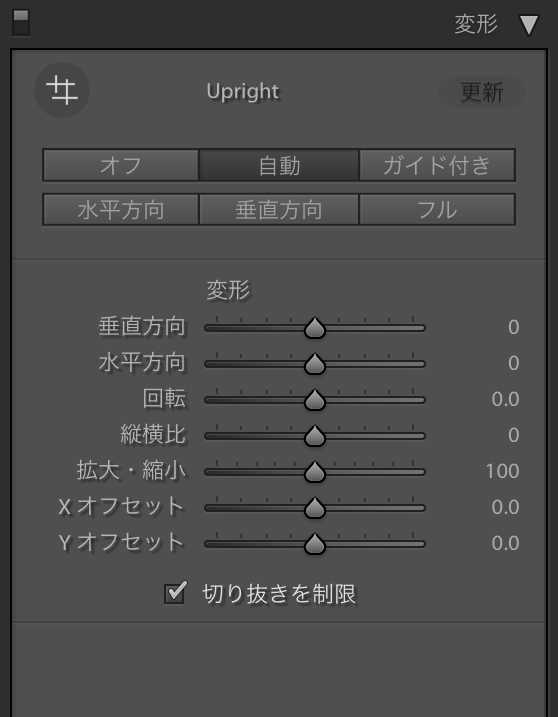558x717 pixels.
Task: Click the 縦横比 slider handle
Action: point(315,436)
